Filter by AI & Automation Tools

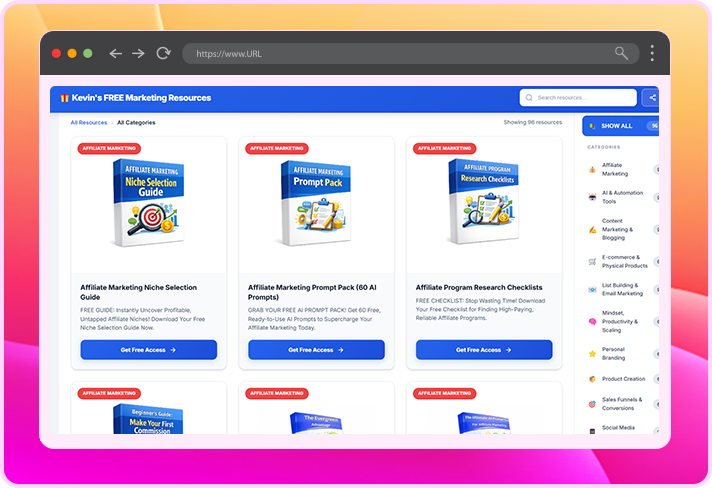point(622,197)
